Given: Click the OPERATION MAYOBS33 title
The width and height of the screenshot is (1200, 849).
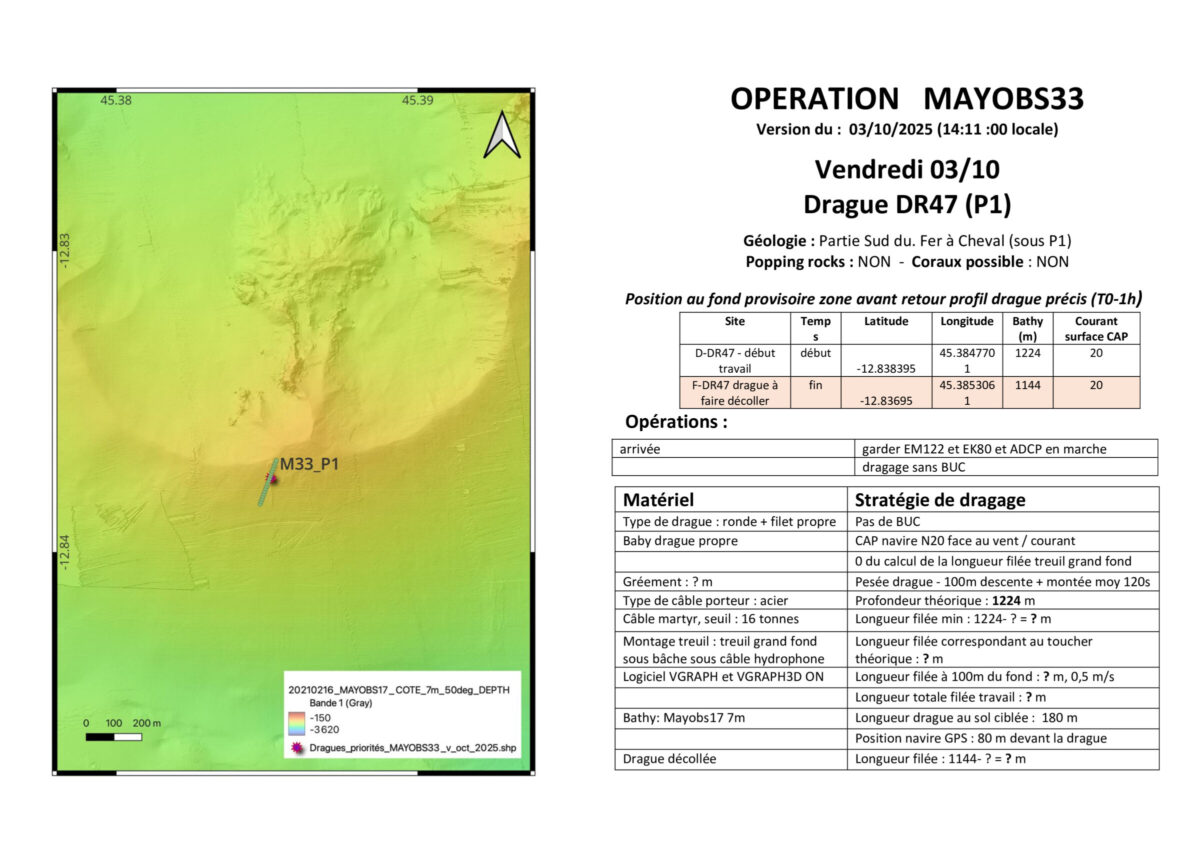Looking at the screenshot, I should click(906, 99).
